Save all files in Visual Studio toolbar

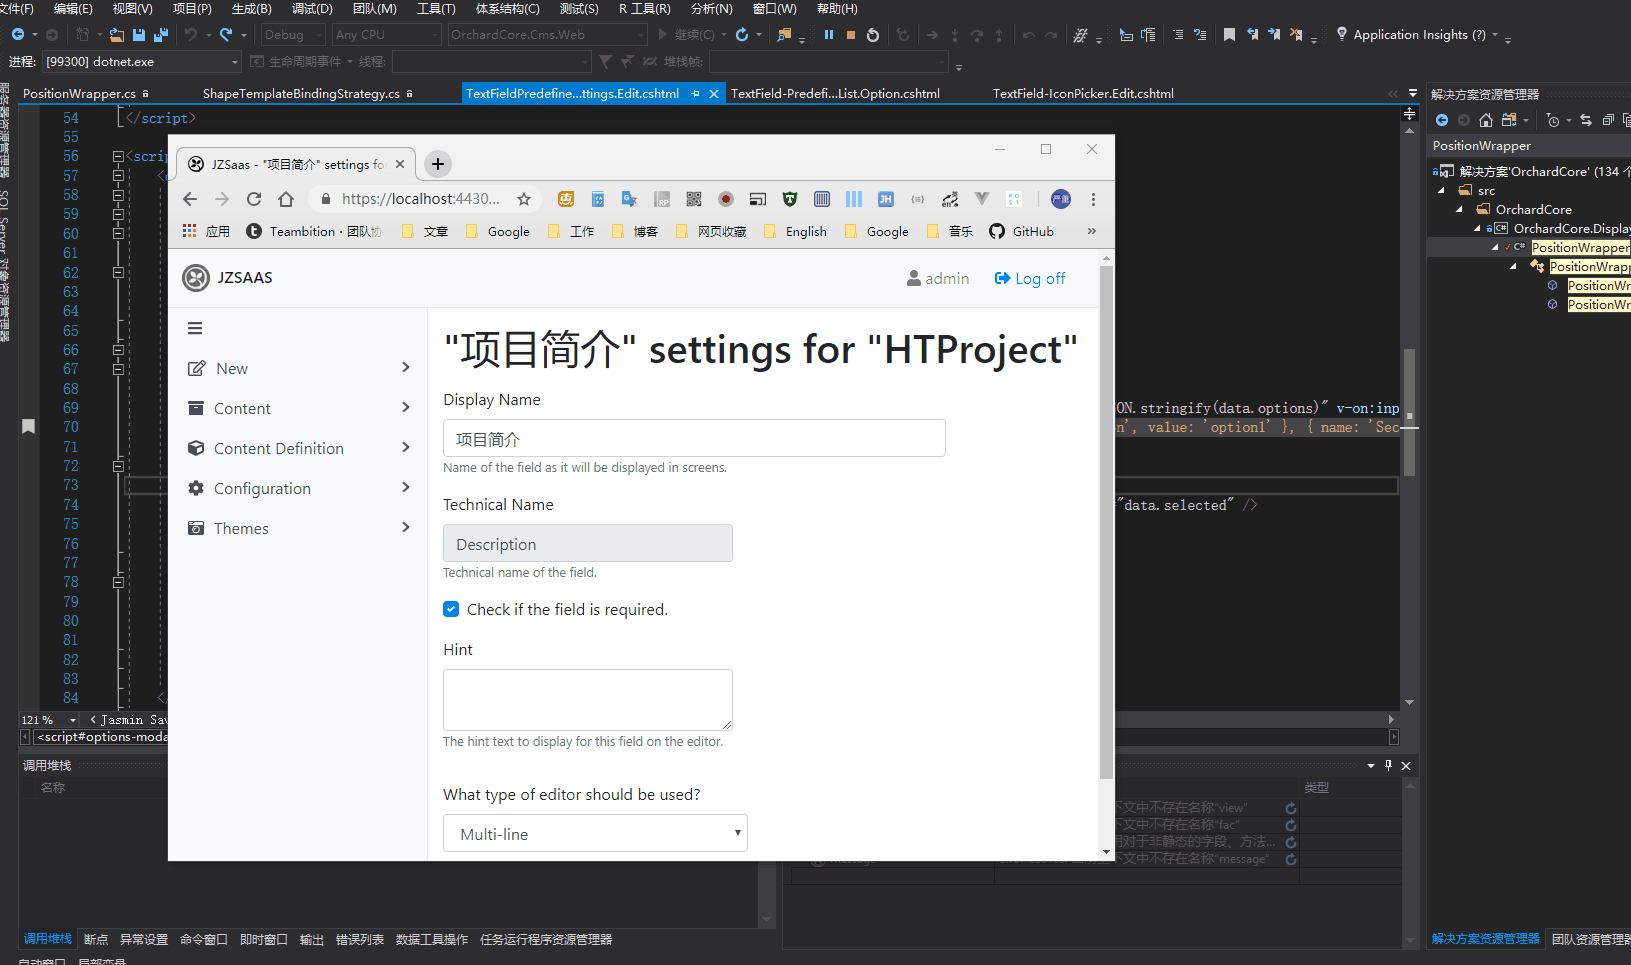[x=161, y=35]
